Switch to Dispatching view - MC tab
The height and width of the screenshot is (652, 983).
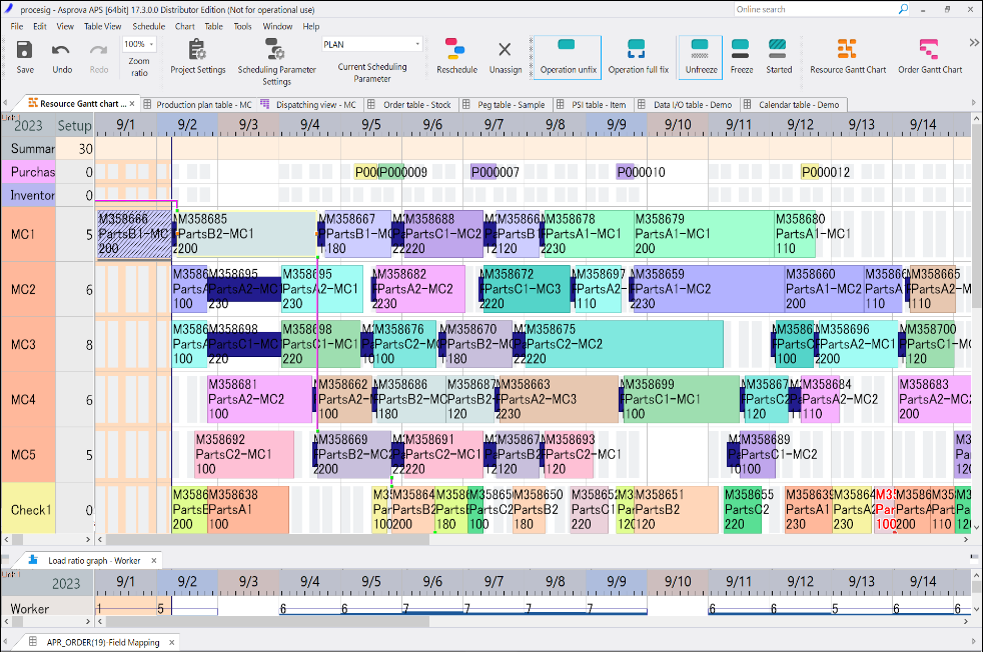tap(309, 105)
